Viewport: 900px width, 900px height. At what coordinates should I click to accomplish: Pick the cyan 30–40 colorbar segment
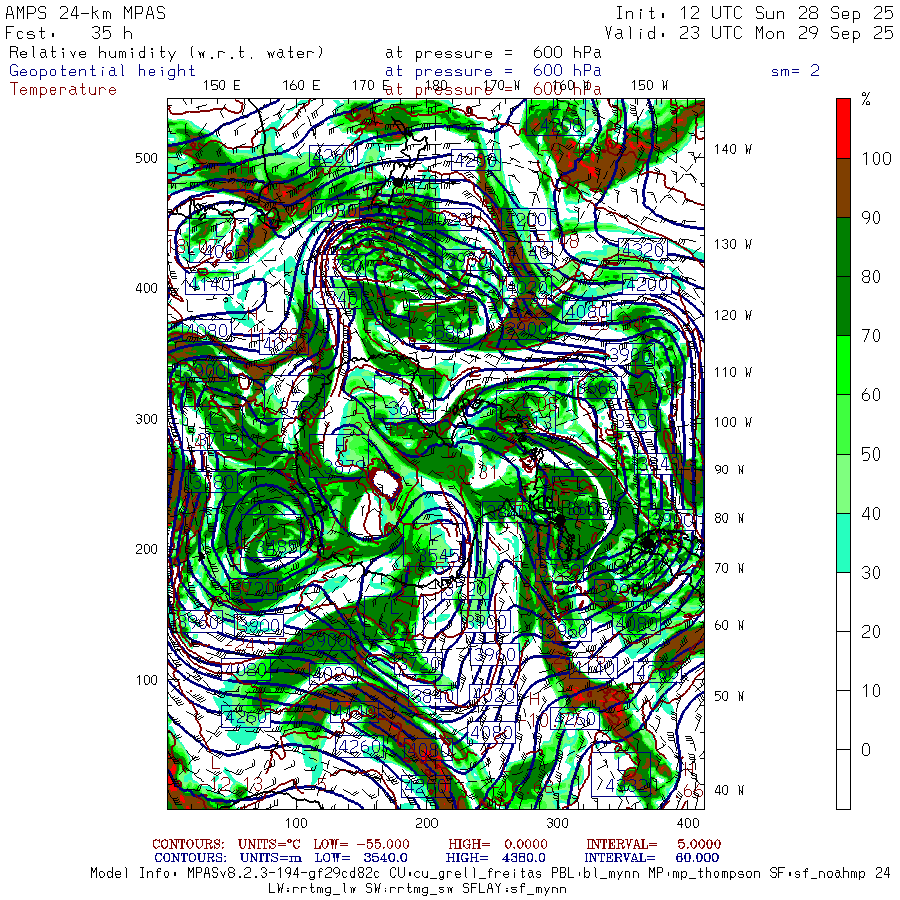click(843, 542)
